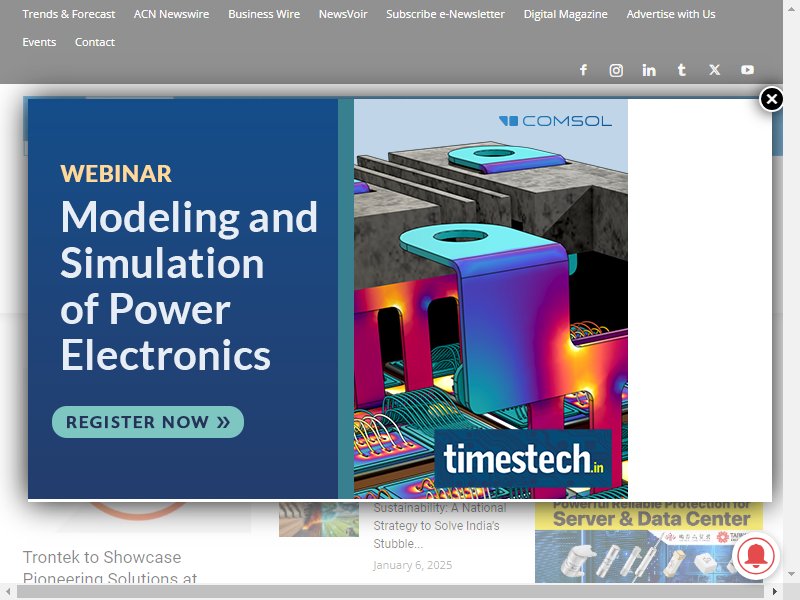
Task: Open Trends & Forecast menu item
Action: tap(69, 14)
